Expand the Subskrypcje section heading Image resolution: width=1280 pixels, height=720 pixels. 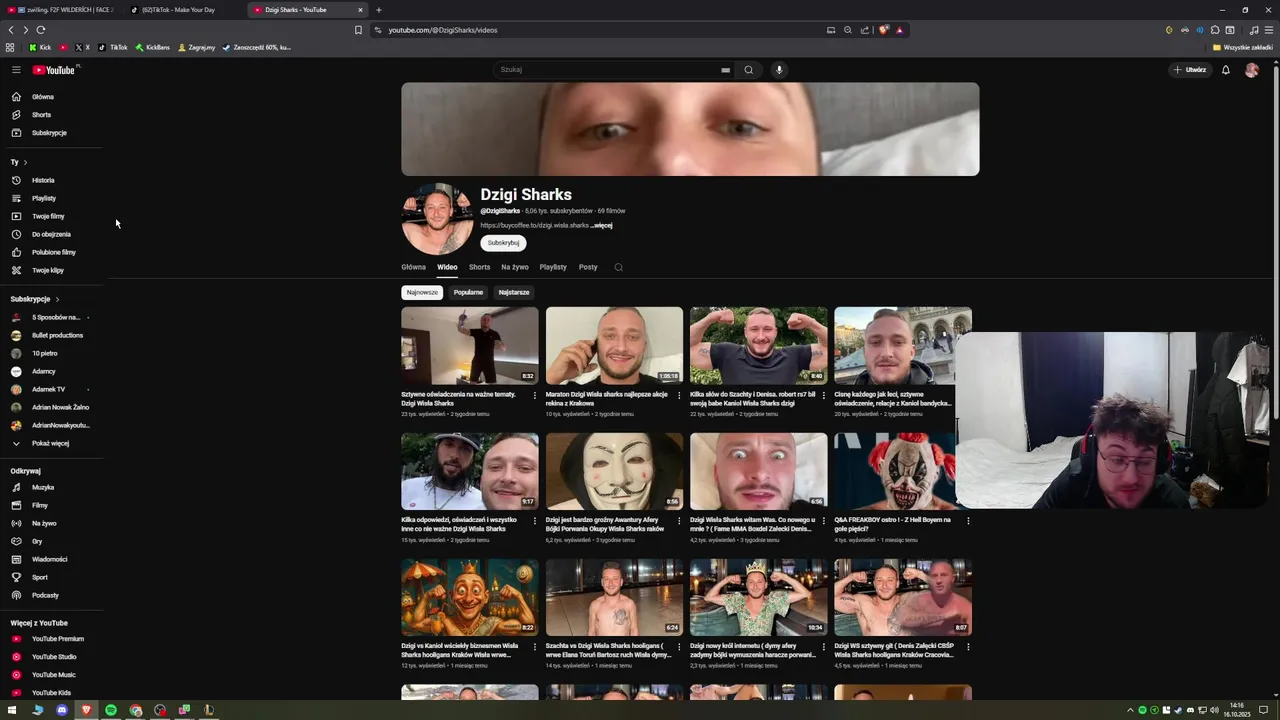35,299
